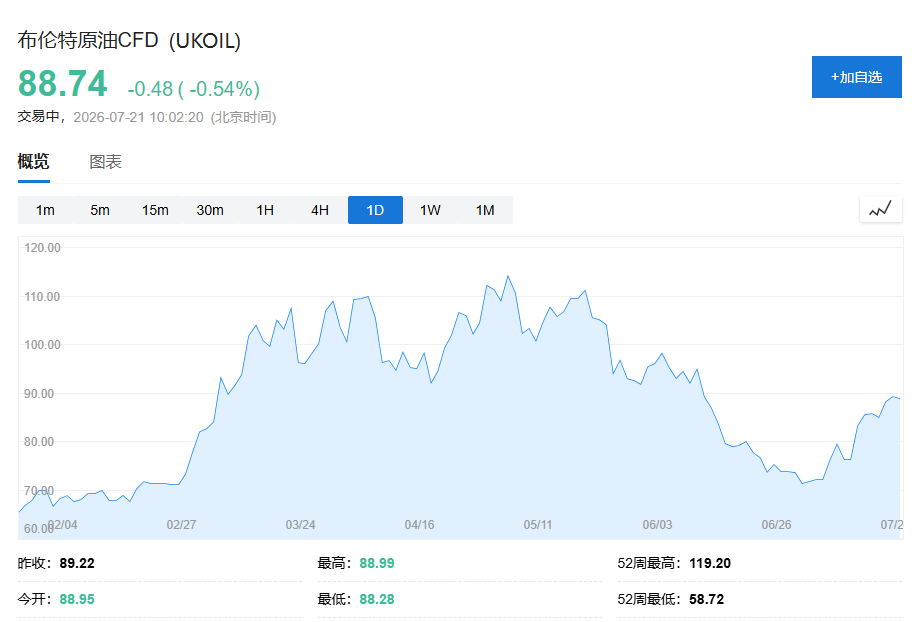The image size is (920, 622).
Task: Click the 03/24 date on chart axis
Action: [300, 525]
